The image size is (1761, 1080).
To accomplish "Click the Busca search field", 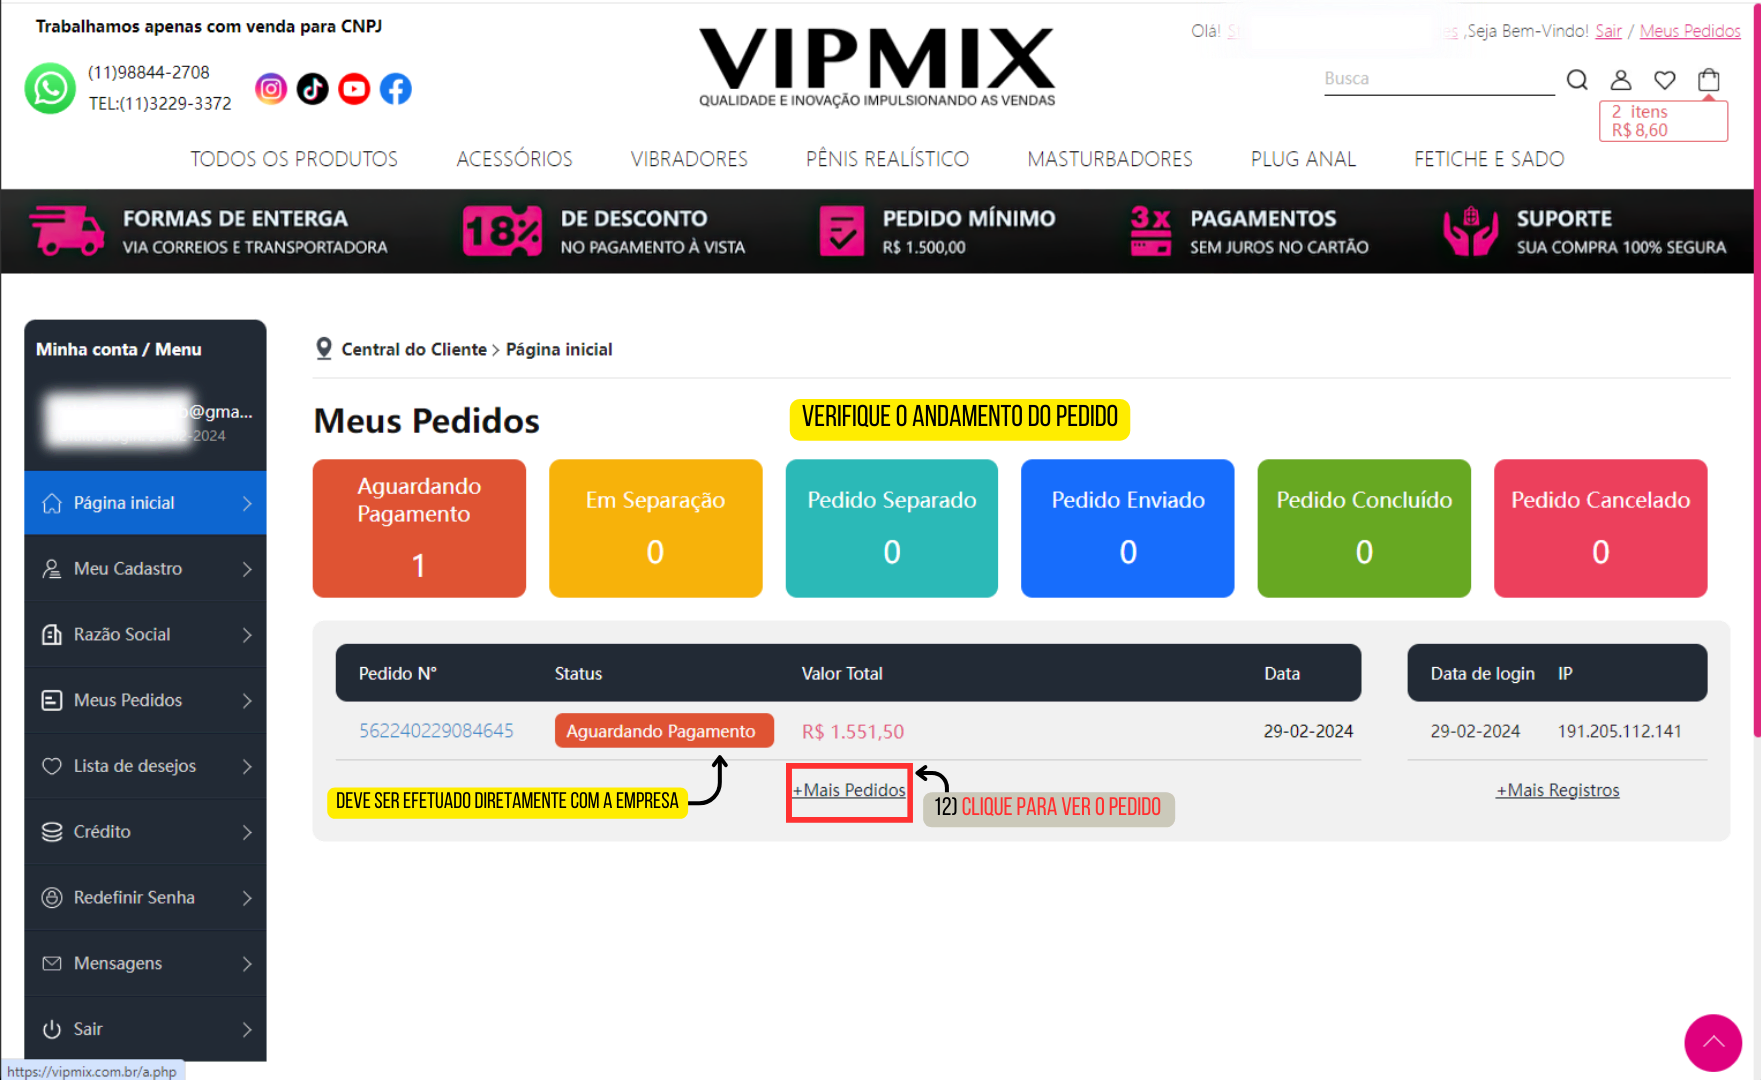I will pos(1439,79).
